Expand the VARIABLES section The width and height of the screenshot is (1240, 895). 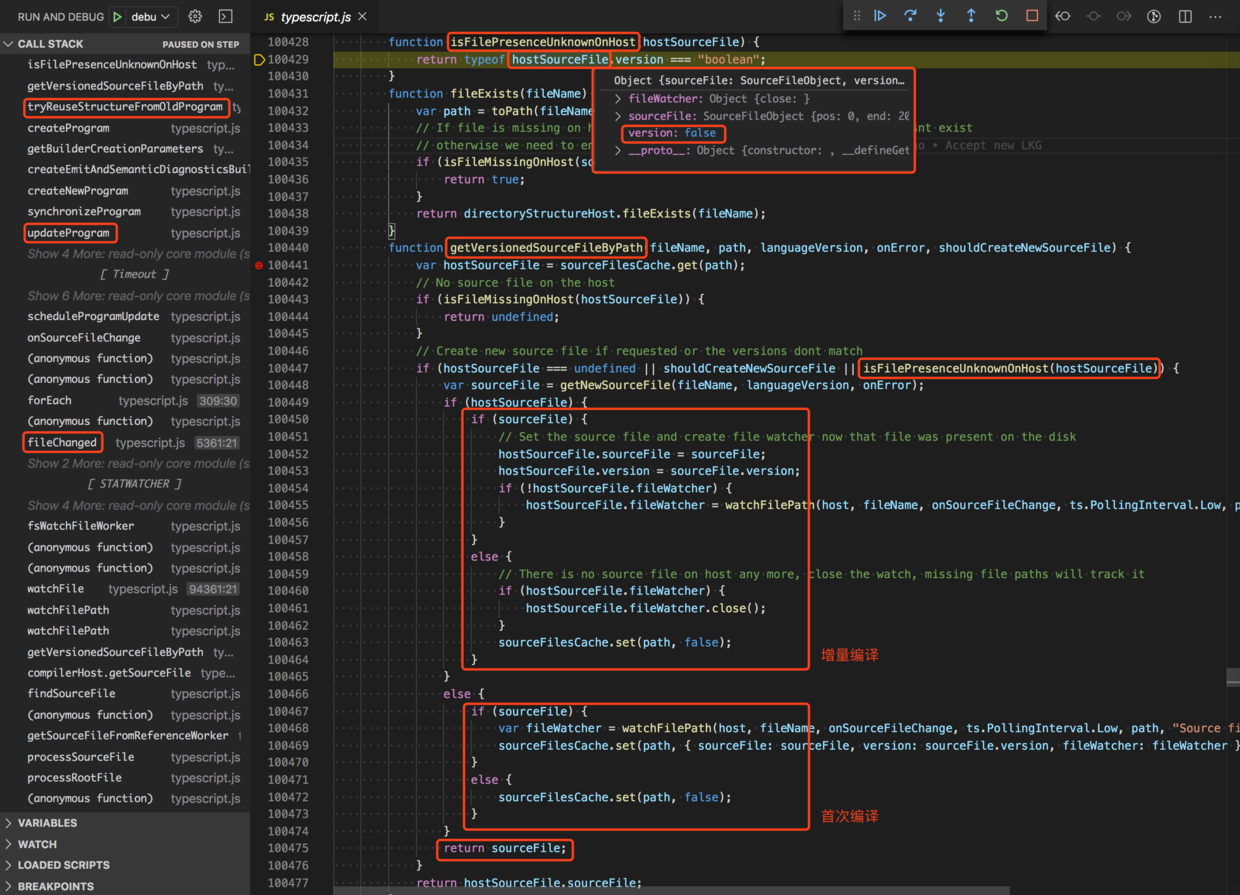47,823
